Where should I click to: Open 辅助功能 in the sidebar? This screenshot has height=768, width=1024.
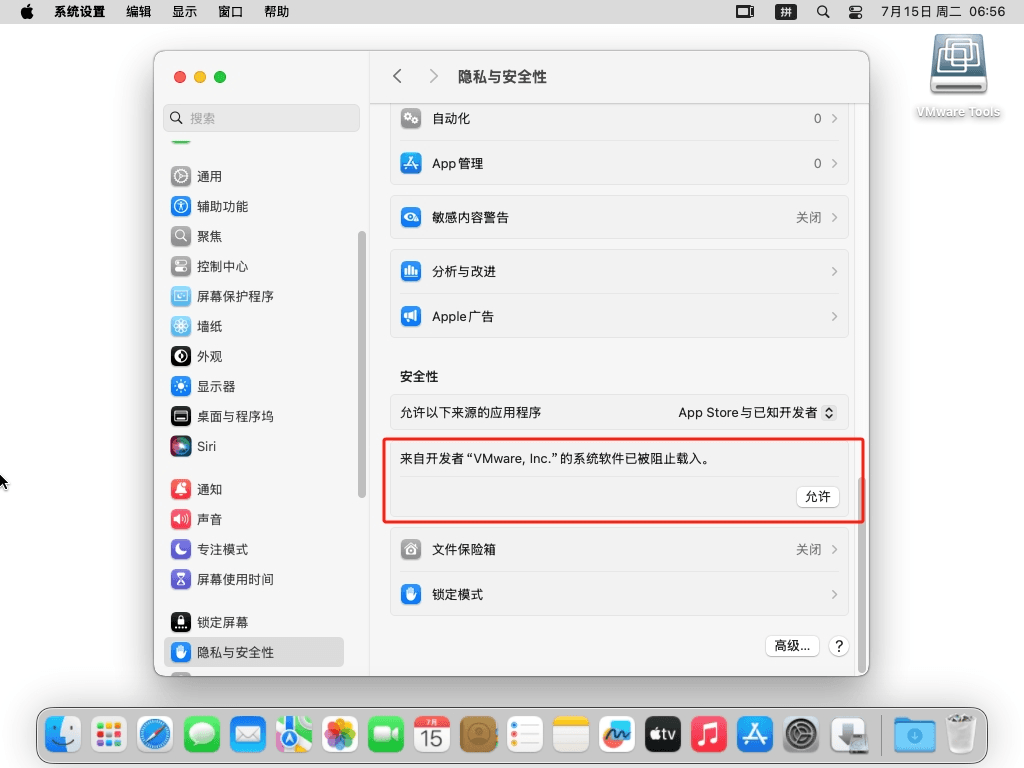pos(253,206)
